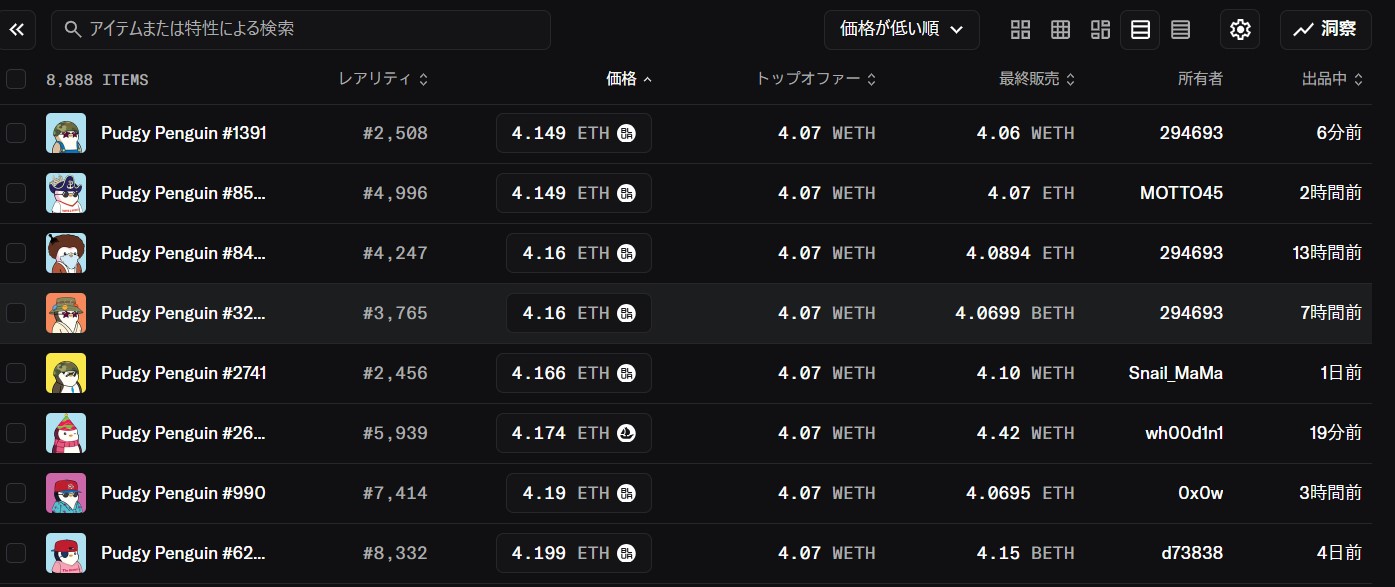Select the checkbox for Pudgy Penguin #1391

[x=16, y=133]
